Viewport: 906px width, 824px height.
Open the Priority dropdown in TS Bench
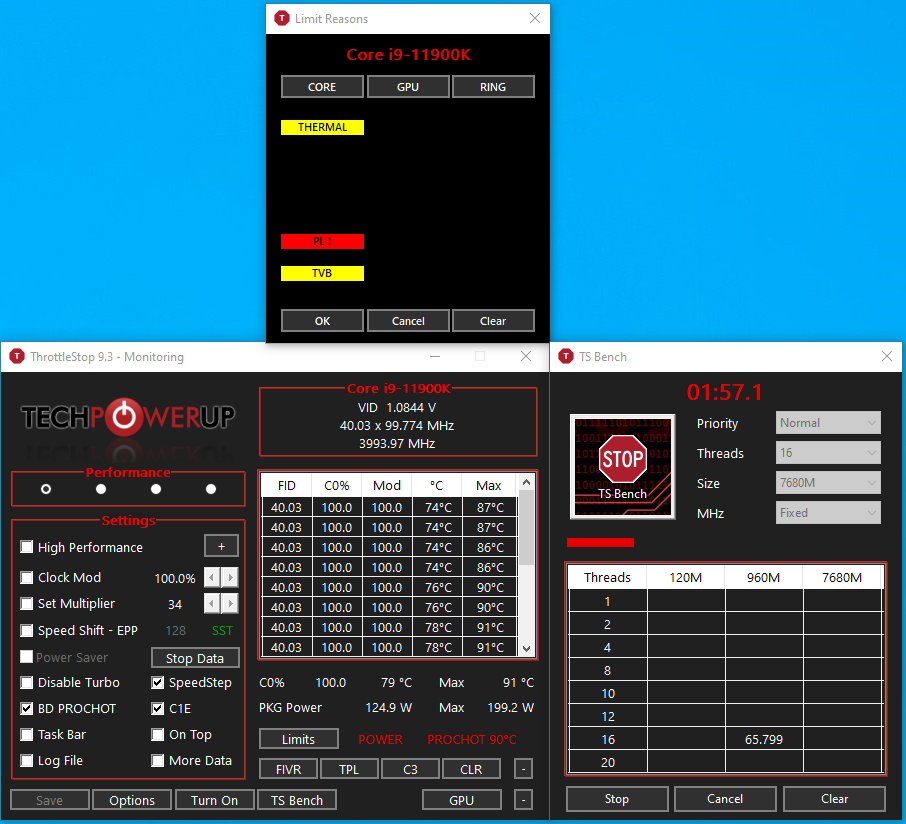pyautogui.click(x=828, y=422)
